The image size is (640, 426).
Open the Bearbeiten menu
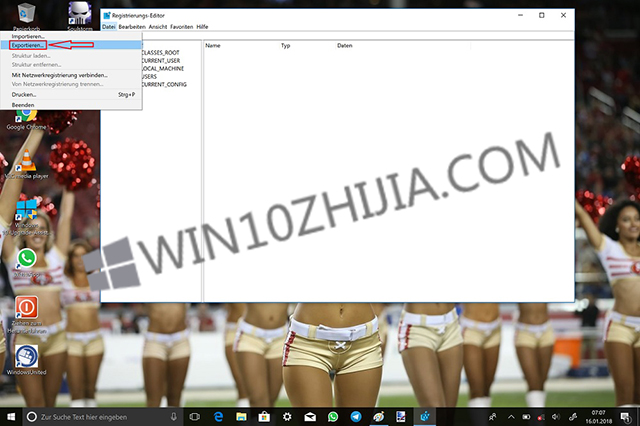click(132, 27)
